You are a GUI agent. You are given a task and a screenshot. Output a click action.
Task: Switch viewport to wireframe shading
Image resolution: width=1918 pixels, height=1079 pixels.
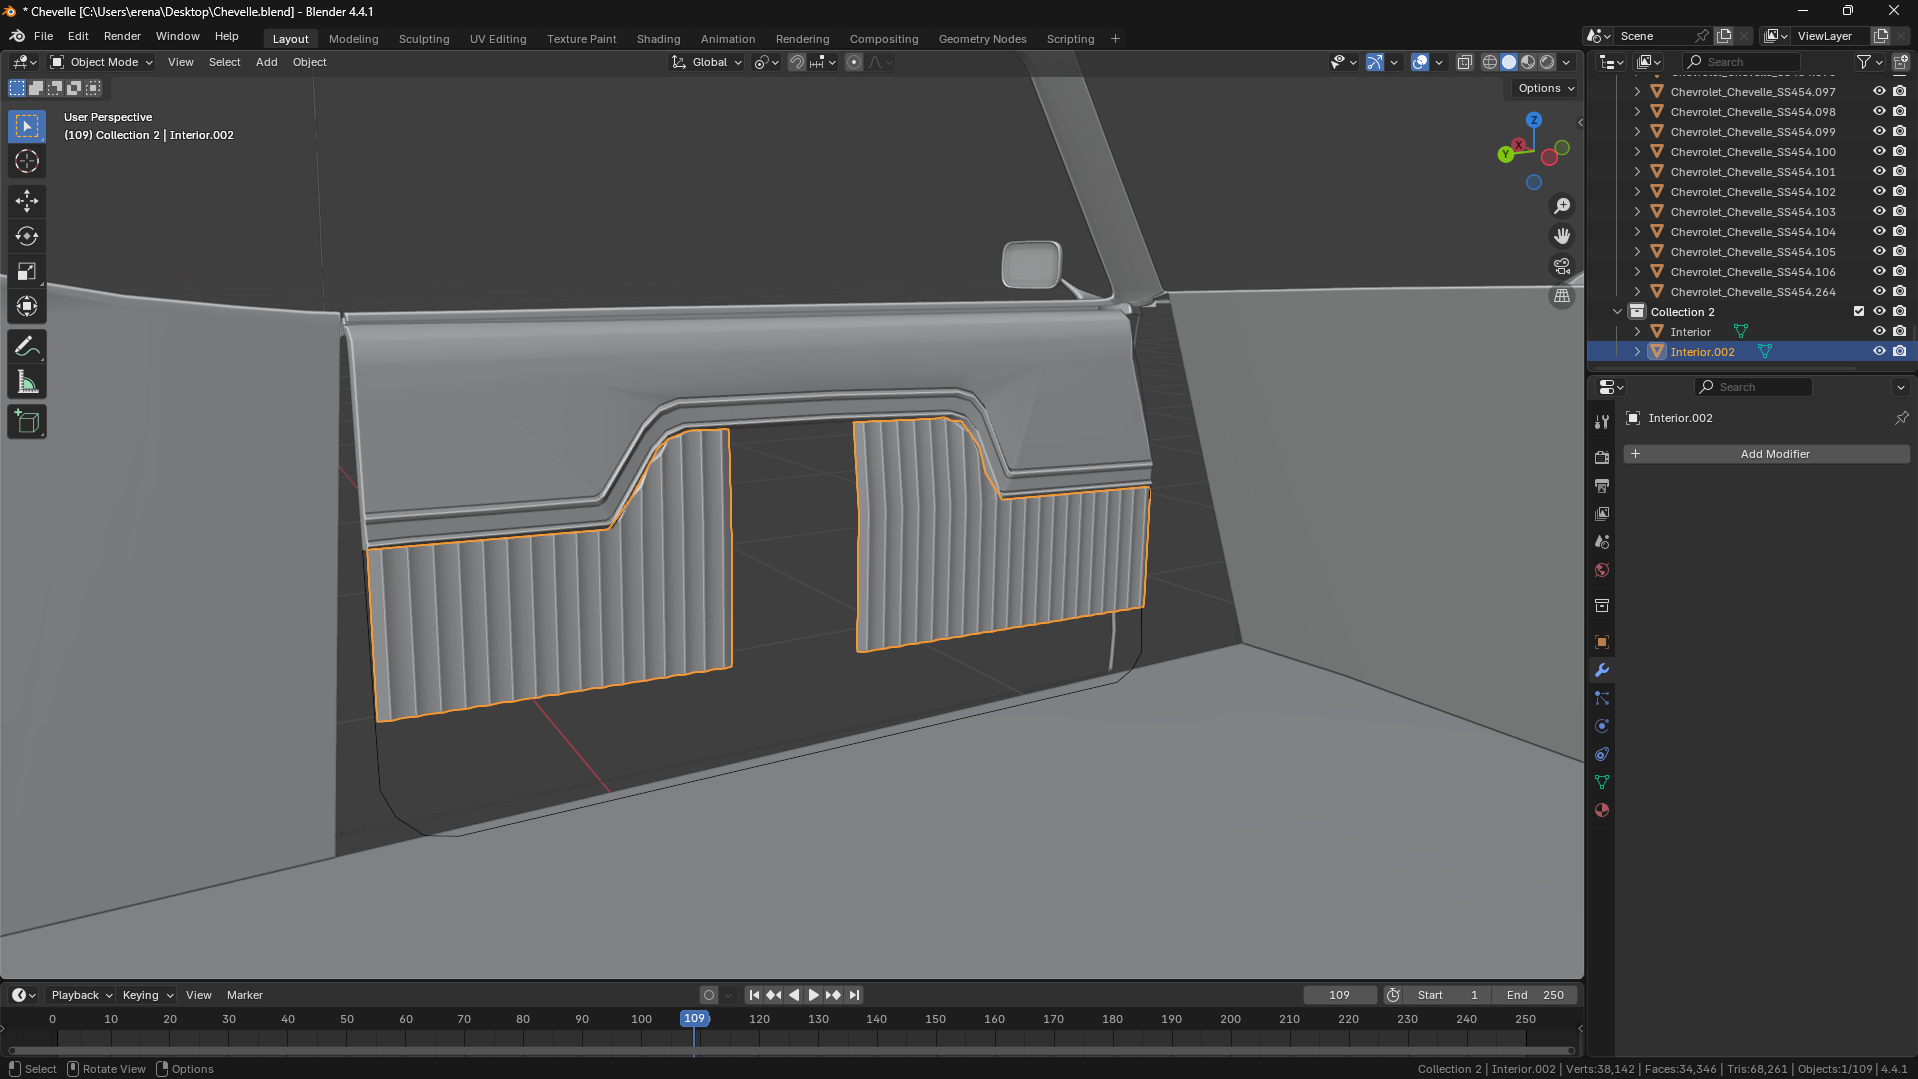coord(1490,62)
